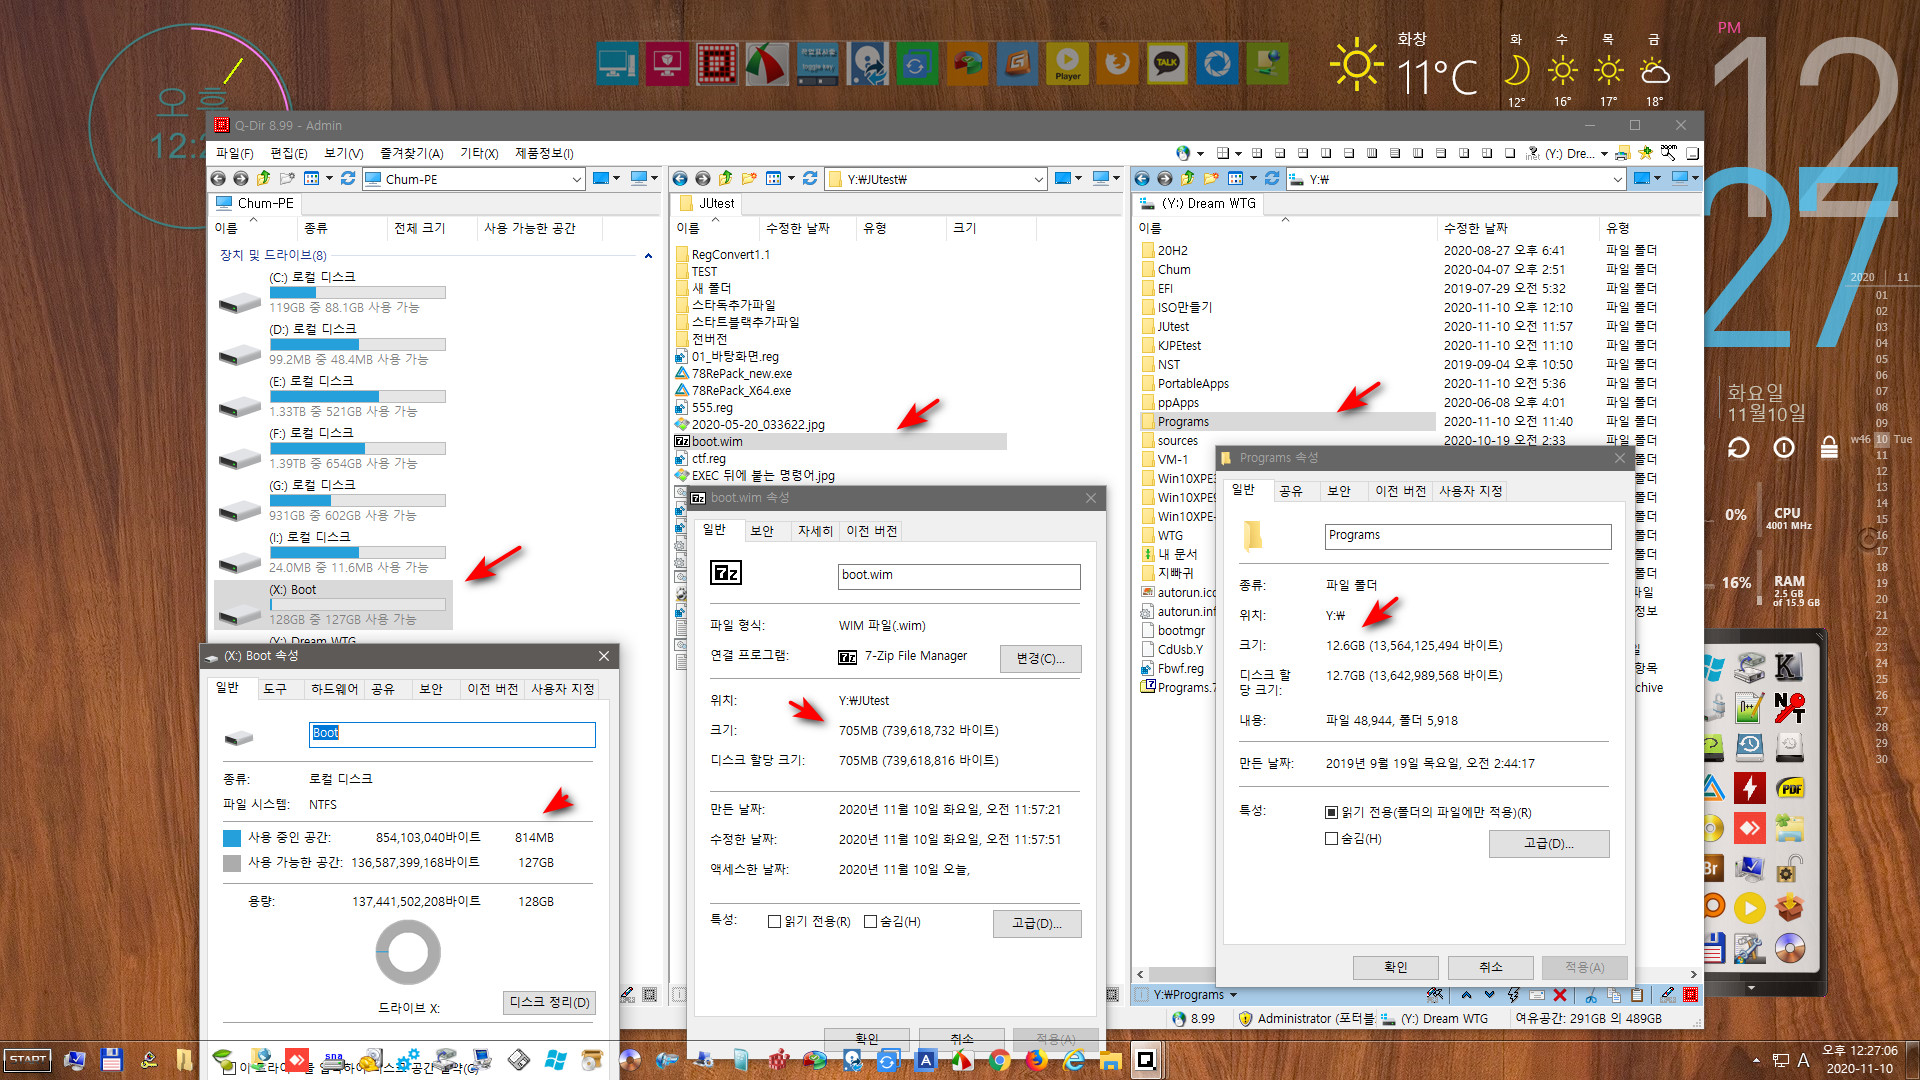Image resolution: width=1920 pixels, height=1080 pixels.
Task: Toggle Programs folder read-only checkbox
Action: [1332, 813]
